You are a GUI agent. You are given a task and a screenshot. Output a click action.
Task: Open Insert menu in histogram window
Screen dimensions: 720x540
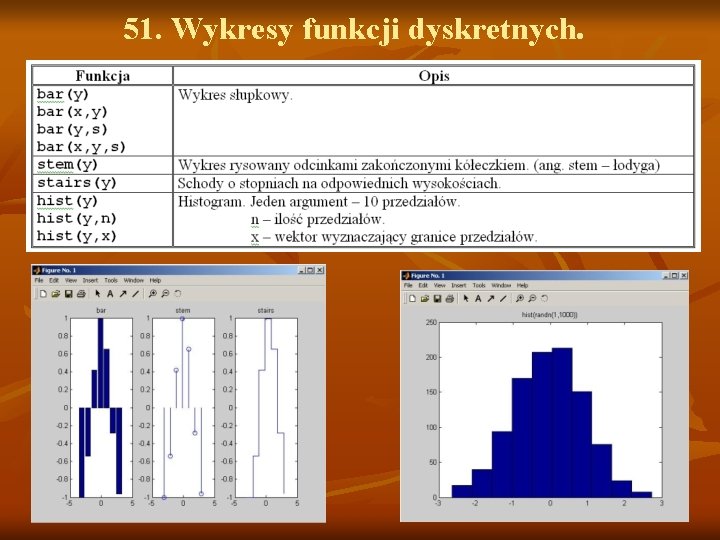458,285
